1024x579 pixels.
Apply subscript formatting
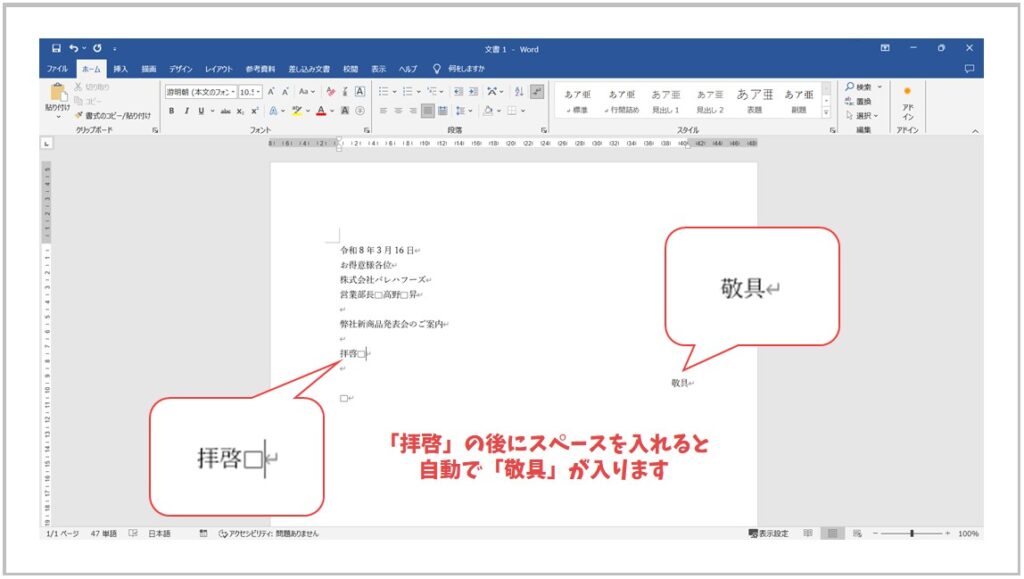click(x=240, y=111)
